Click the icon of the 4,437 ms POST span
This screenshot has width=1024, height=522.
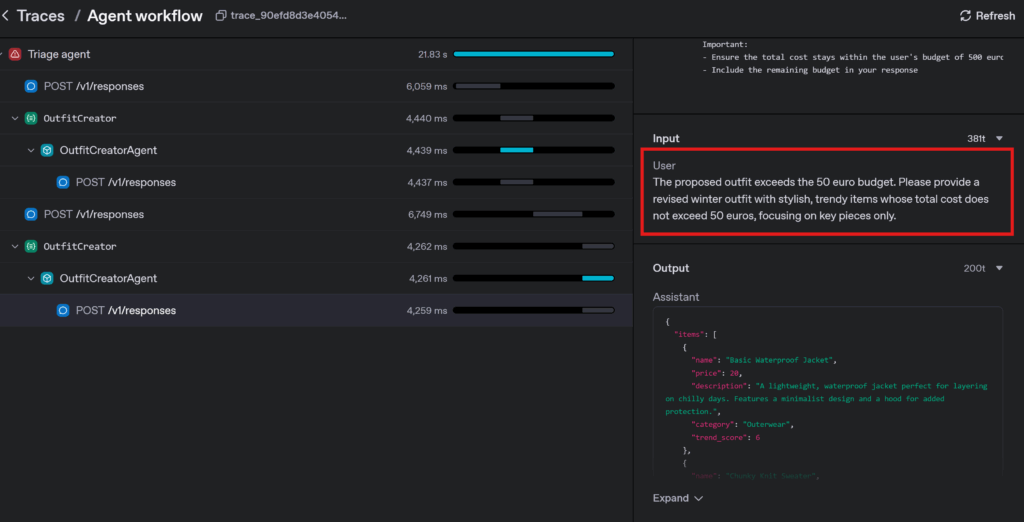63,182
